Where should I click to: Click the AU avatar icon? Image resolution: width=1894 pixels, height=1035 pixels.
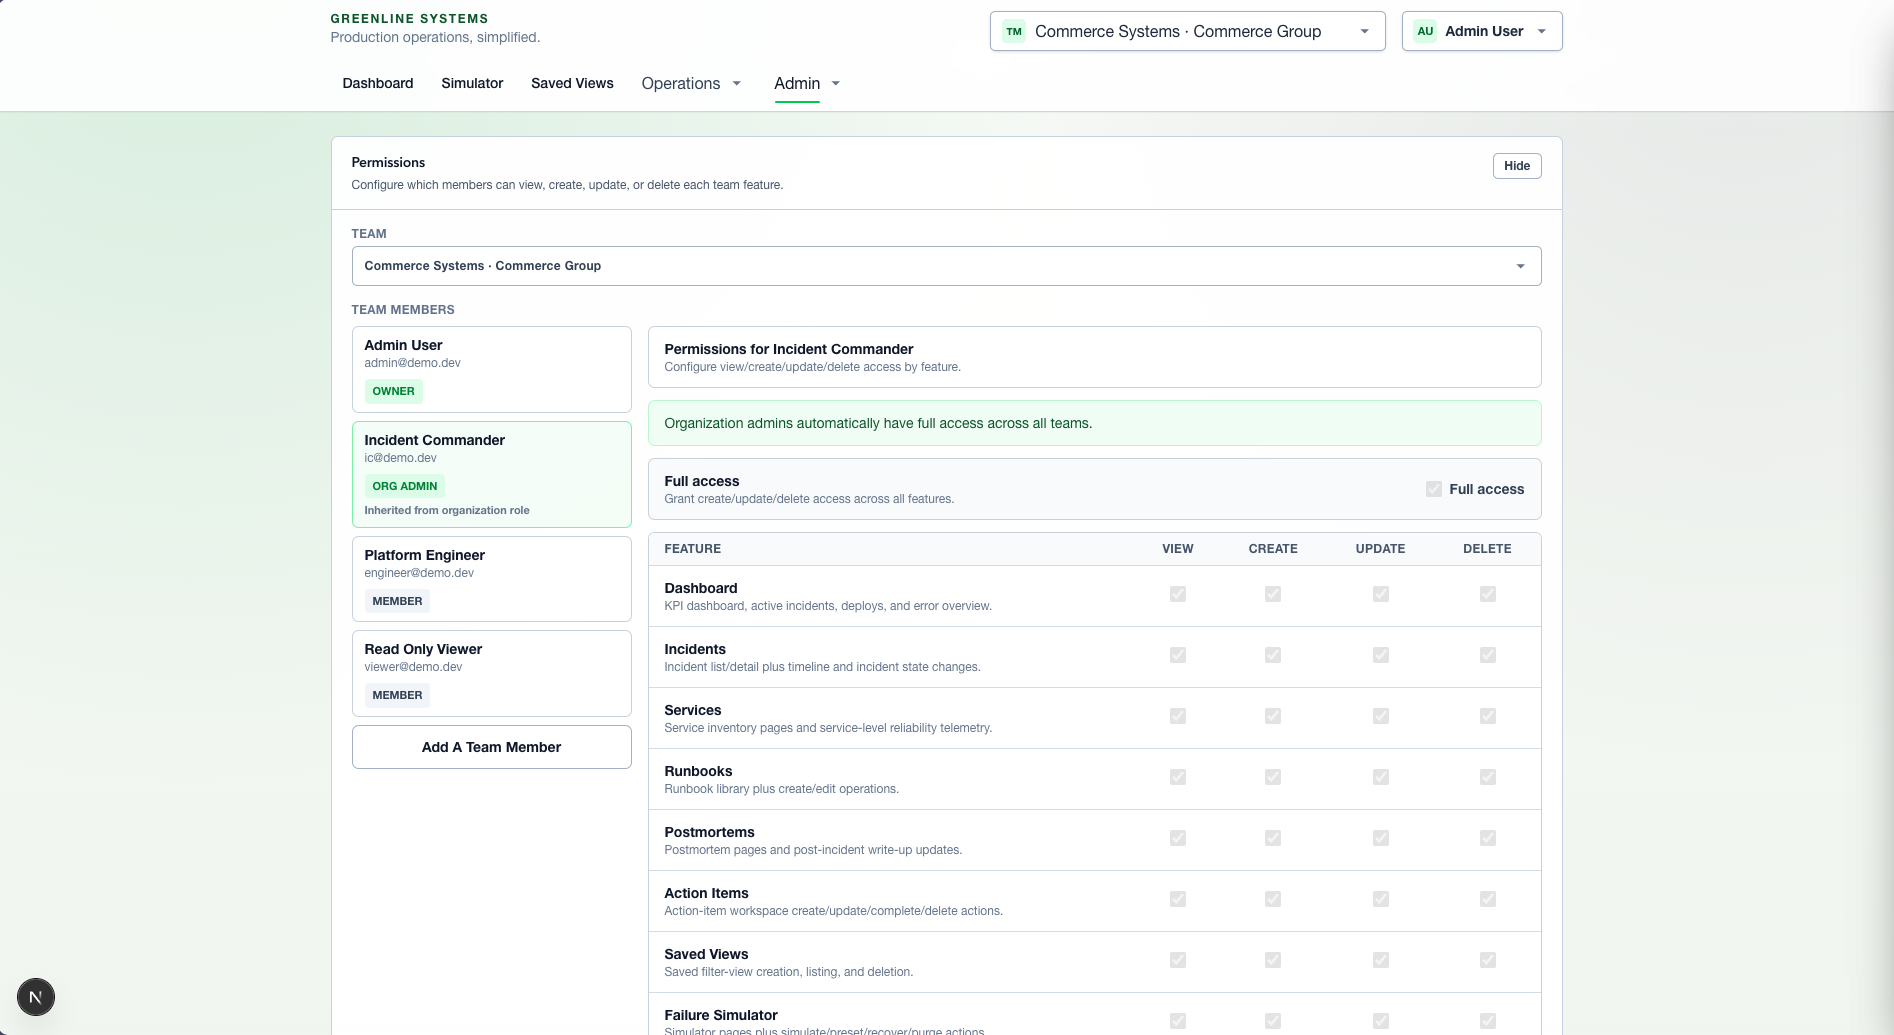point(1424,31)
